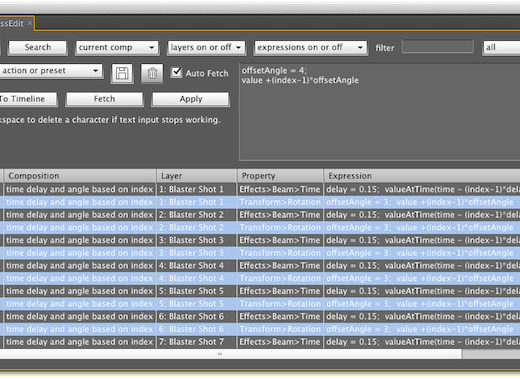Click the Fetch button

[104, 99]
